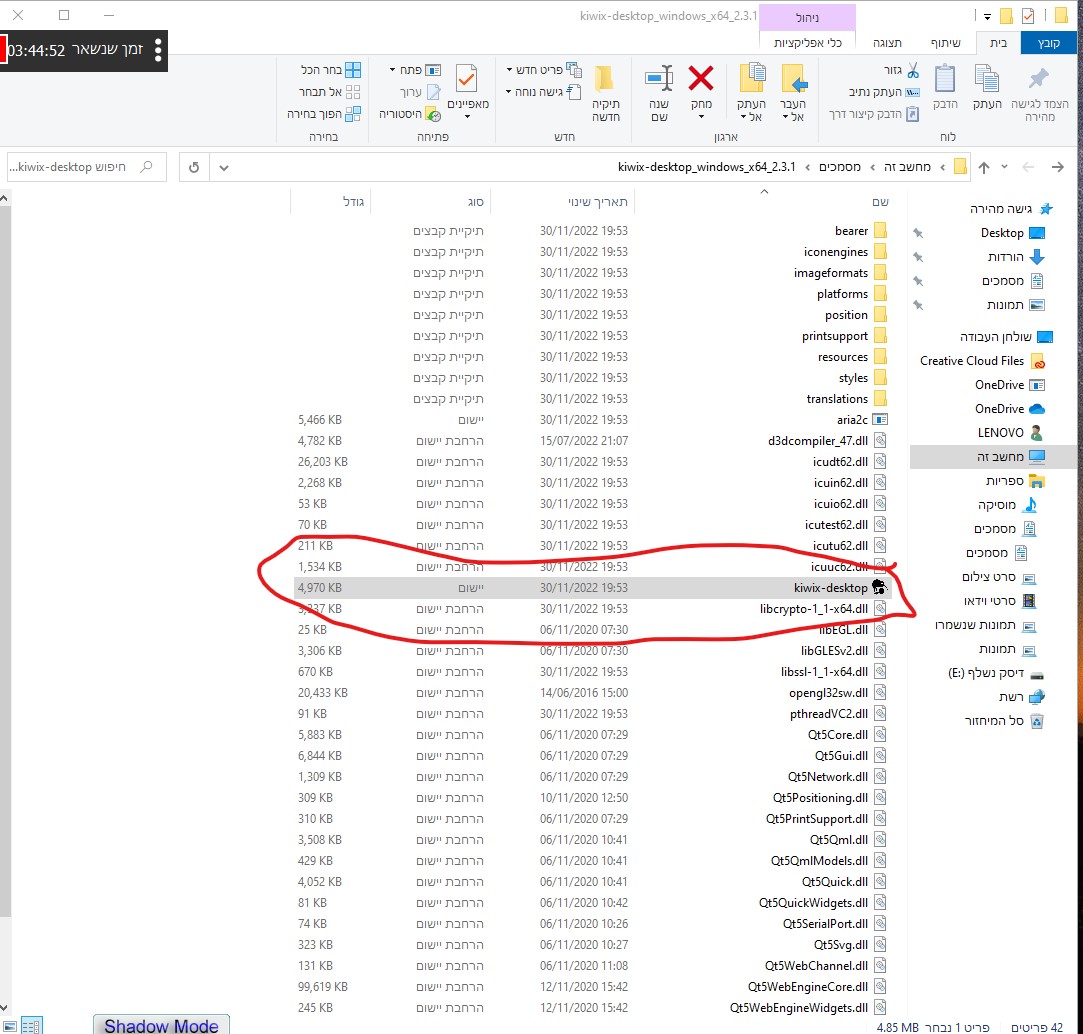The width and height of the screenshot is (1083, 1034).
Task: Click Quick access (גישה מהירה) in the sidebar
Action: pos(1010,209)
